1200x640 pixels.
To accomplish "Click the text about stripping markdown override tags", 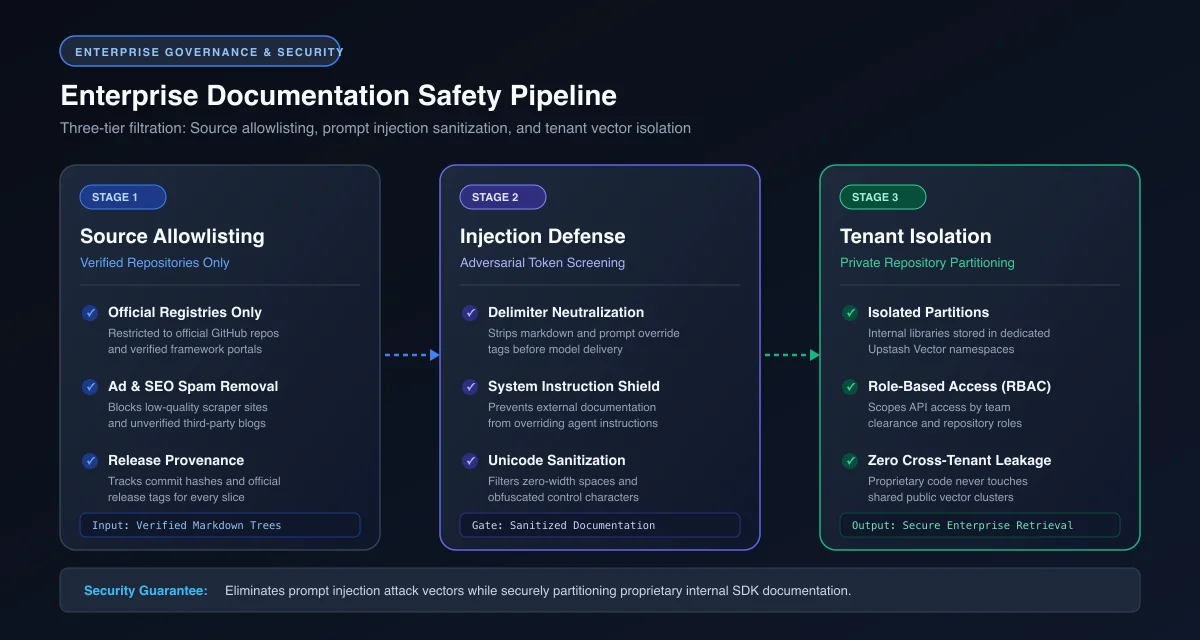I will pyautogui.click(x=584, y=341).
